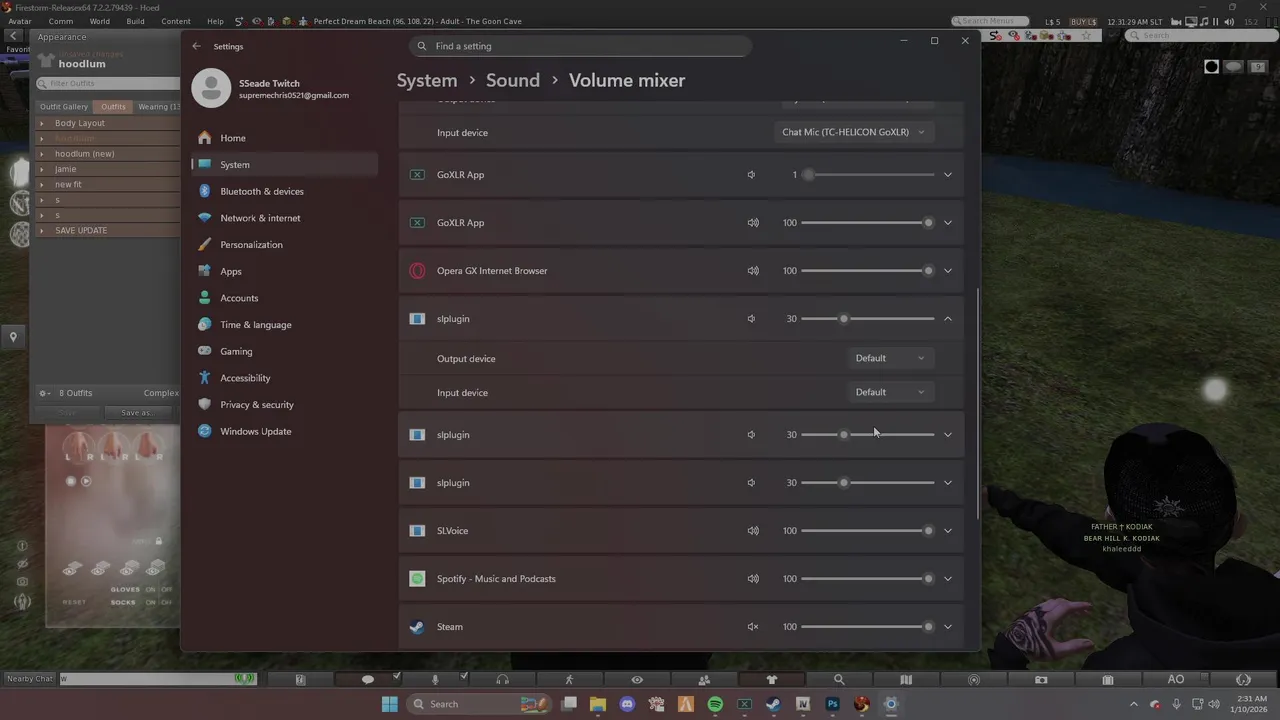Viewport: 1280px width, 720px height.
Task: Adjust the Opera GX volume slider
Action: coord(868,271)
